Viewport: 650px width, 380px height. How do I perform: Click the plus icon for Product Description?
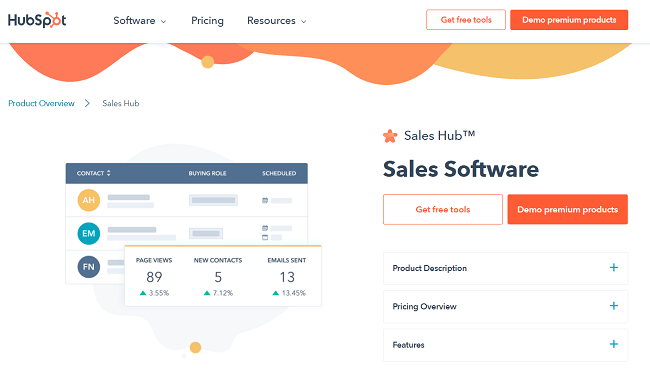pos(614,268)
